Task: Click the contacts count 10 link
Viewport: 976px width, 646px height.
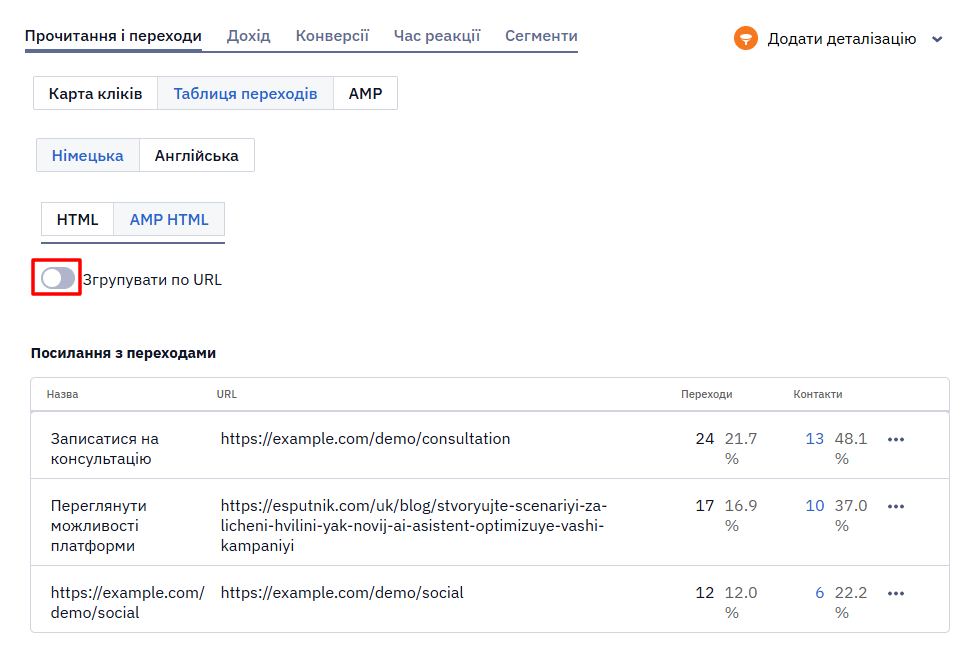Action: click(x=814, y=506)
